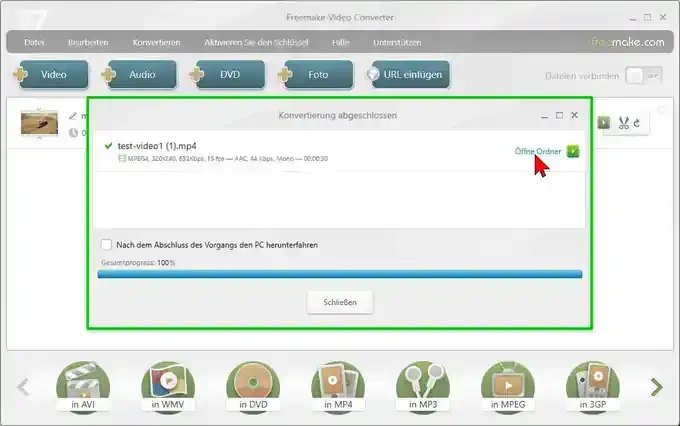Choose in DVD output format
The width and height of the screenshot is (680, 426).
pyautogui.click(x=253, y=387)
